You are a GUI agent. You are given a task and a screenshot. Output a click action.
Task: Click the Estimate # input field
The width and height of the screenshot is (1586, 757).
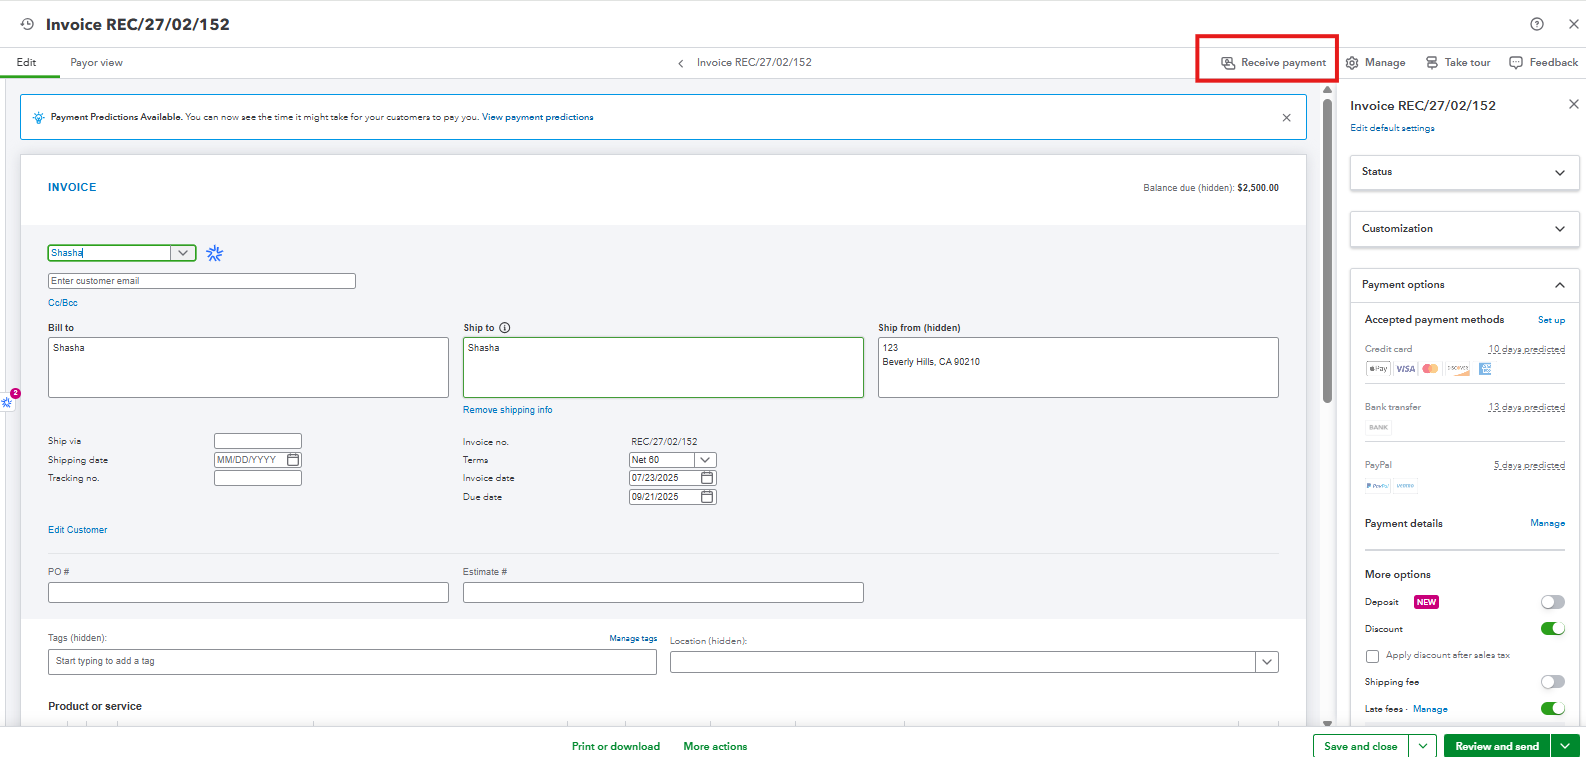coord(663,592)
